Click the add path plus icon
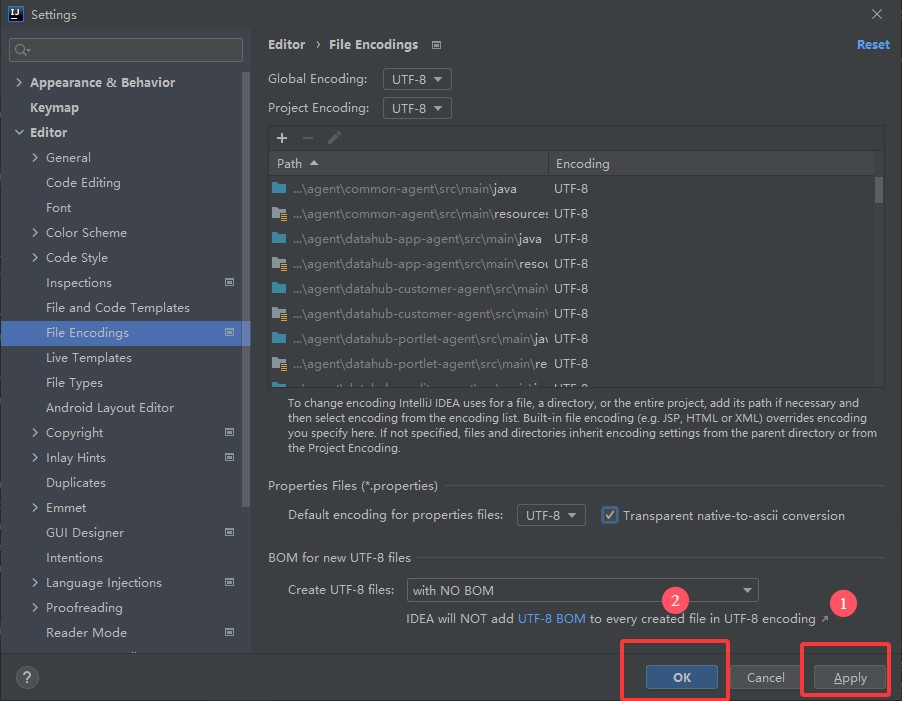Screen dimensions: 902x701 (x=282, y=138)
